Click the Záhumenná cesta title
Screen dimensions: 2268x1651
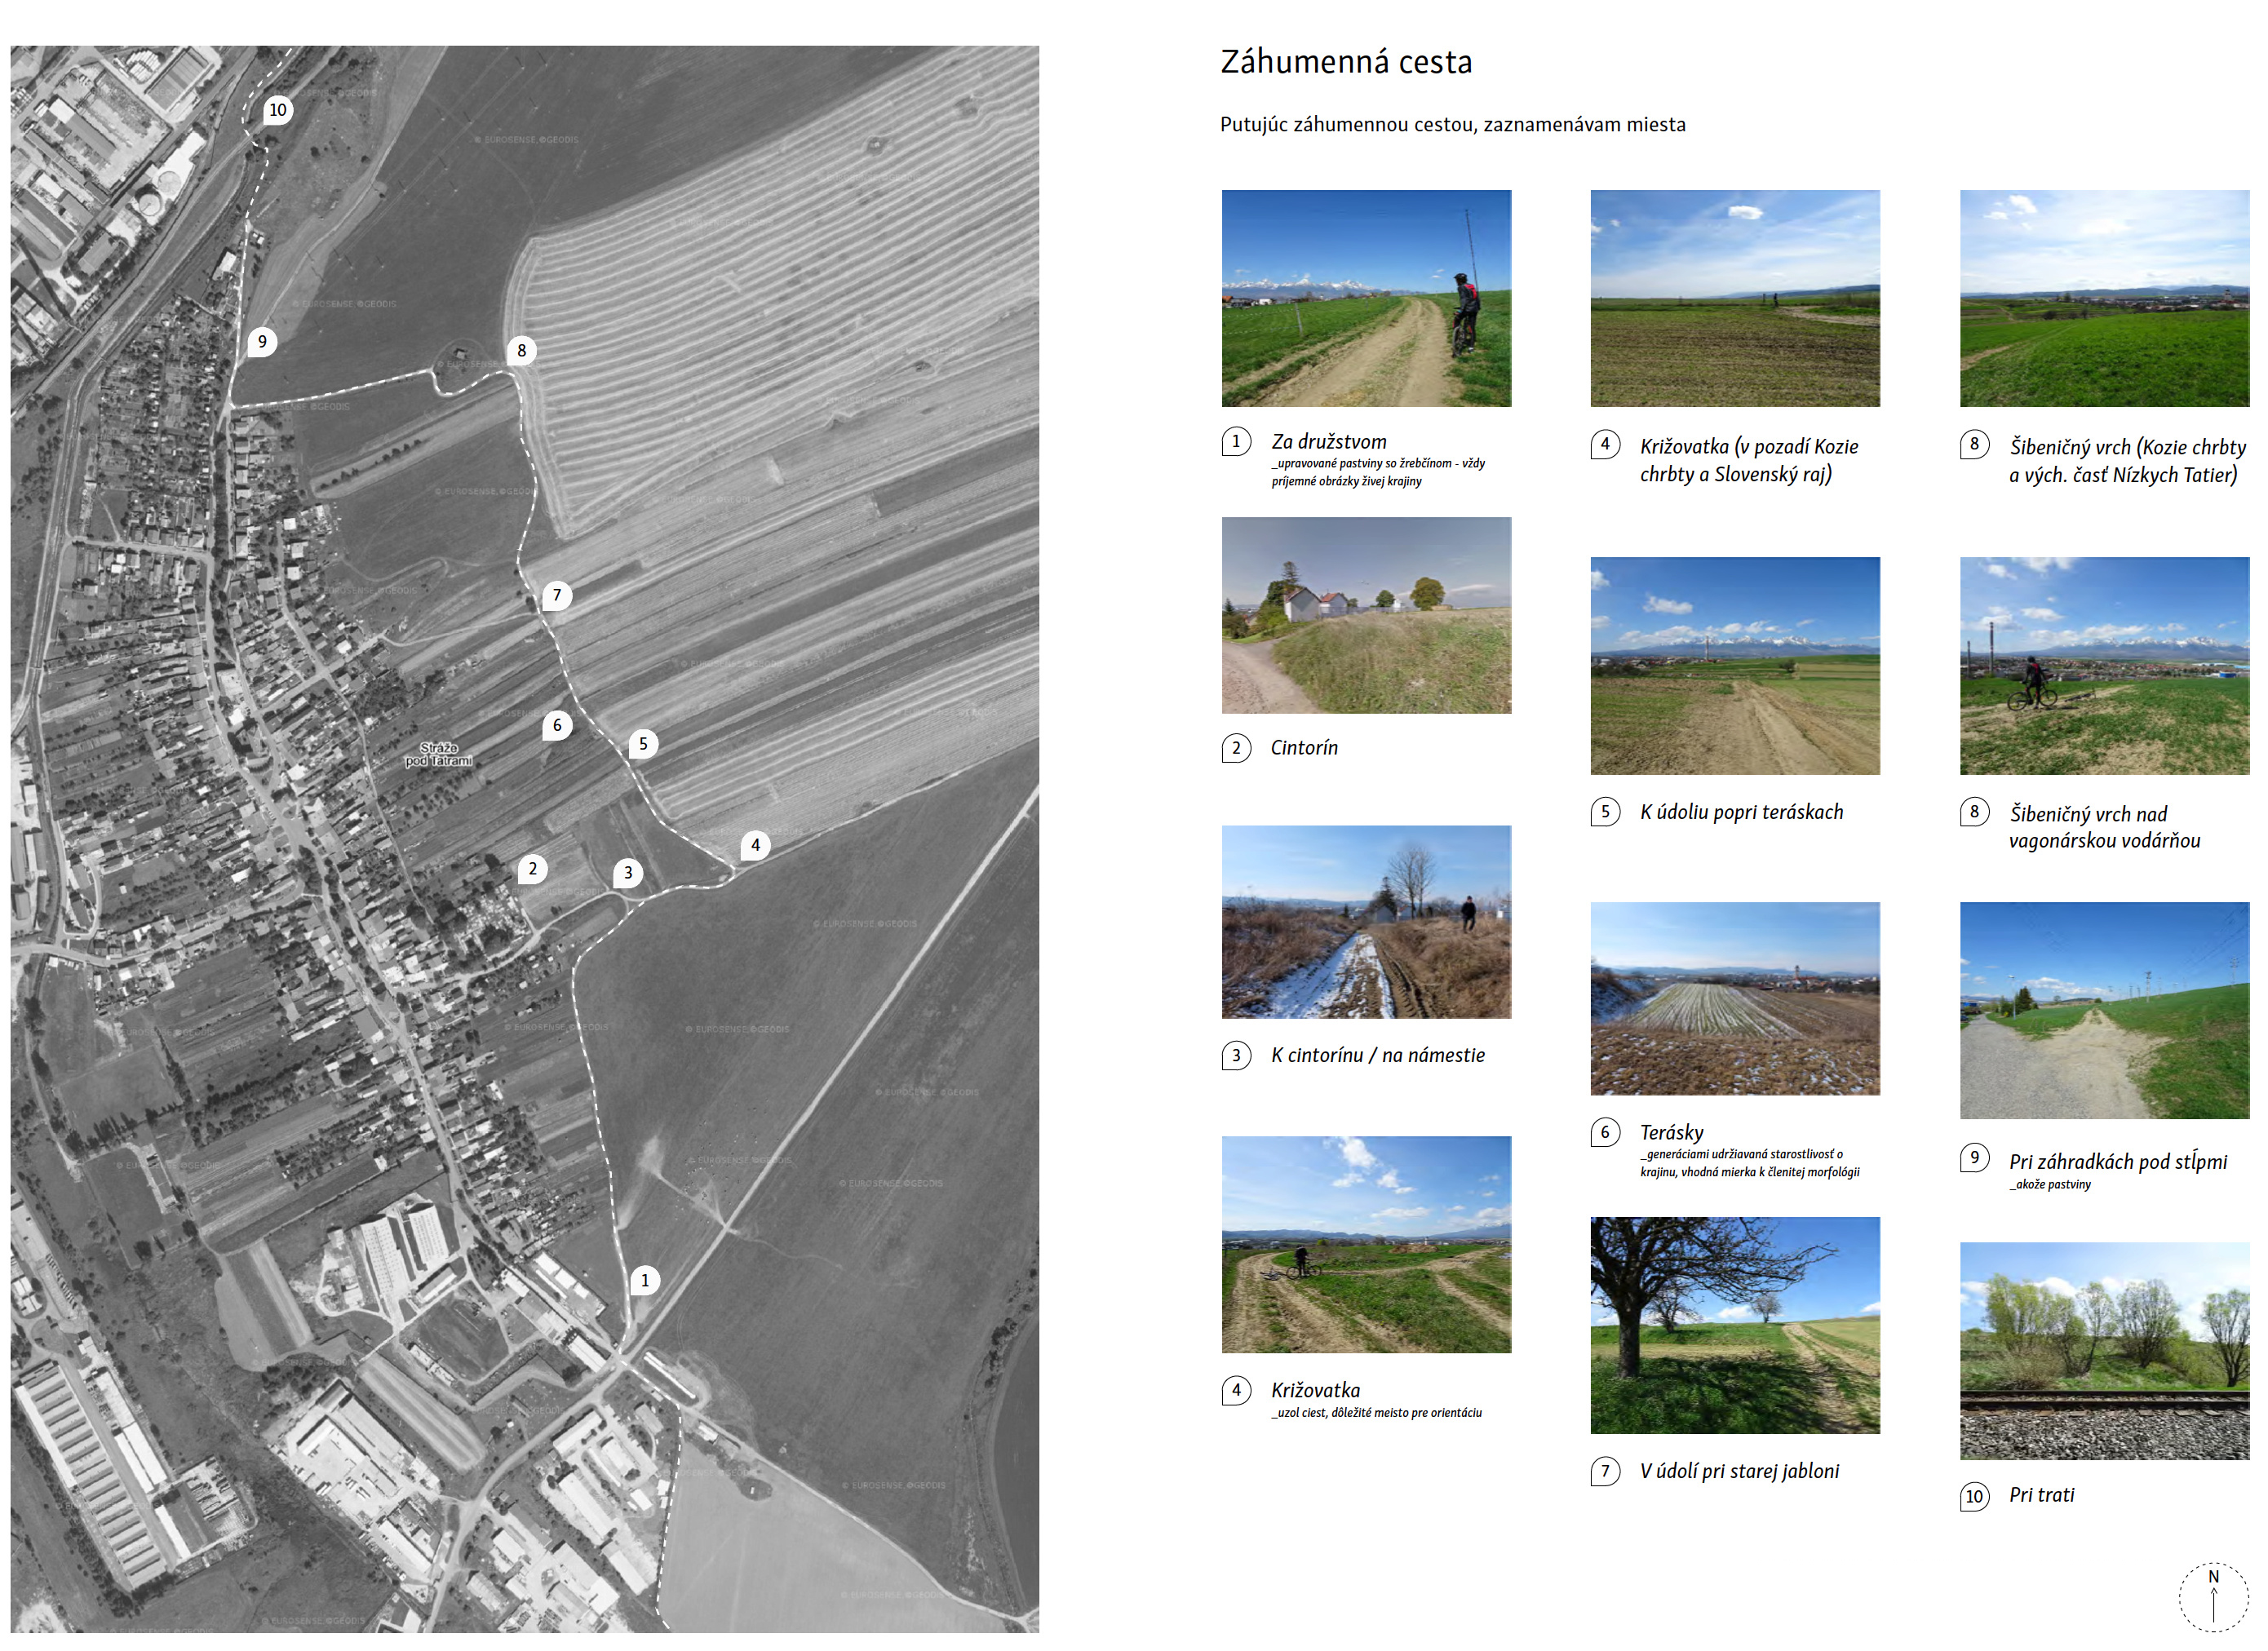1346,62
